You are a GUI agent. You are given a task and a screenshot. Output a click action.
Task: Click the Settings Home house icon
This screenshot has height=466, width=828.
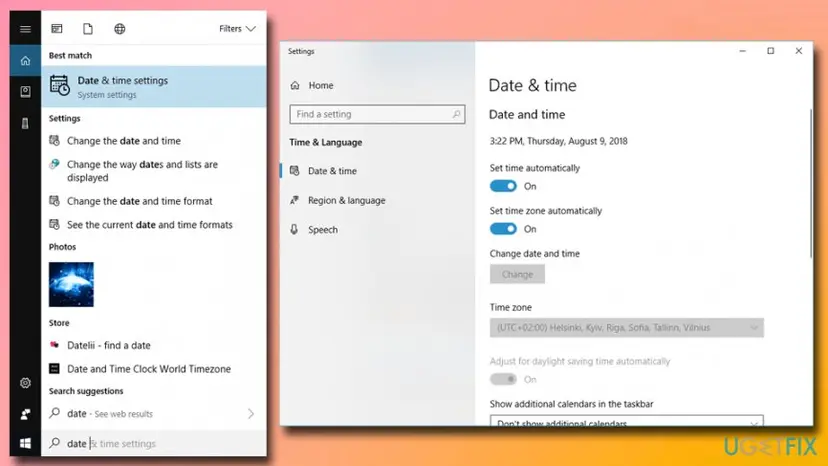point(295,85)
